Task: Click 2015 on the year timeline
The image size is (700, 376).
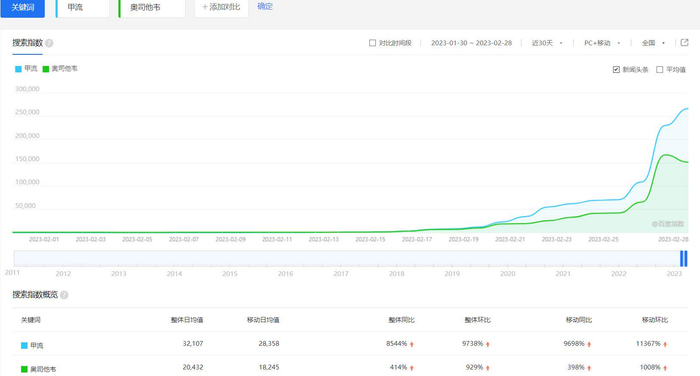Action: click(230, 274)
